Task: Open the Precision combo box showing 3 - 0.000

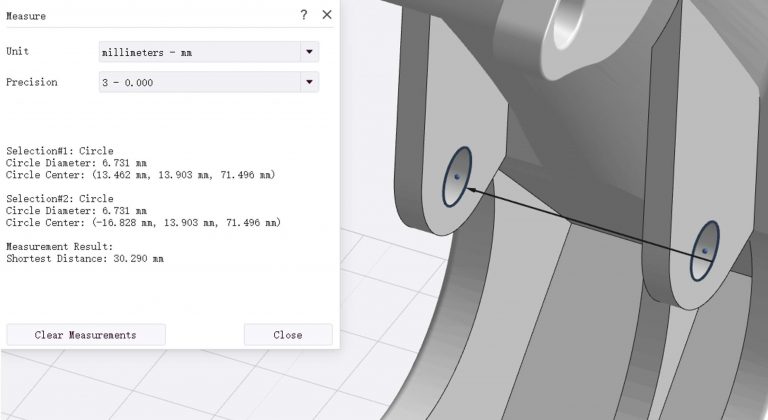Action: 209,82
